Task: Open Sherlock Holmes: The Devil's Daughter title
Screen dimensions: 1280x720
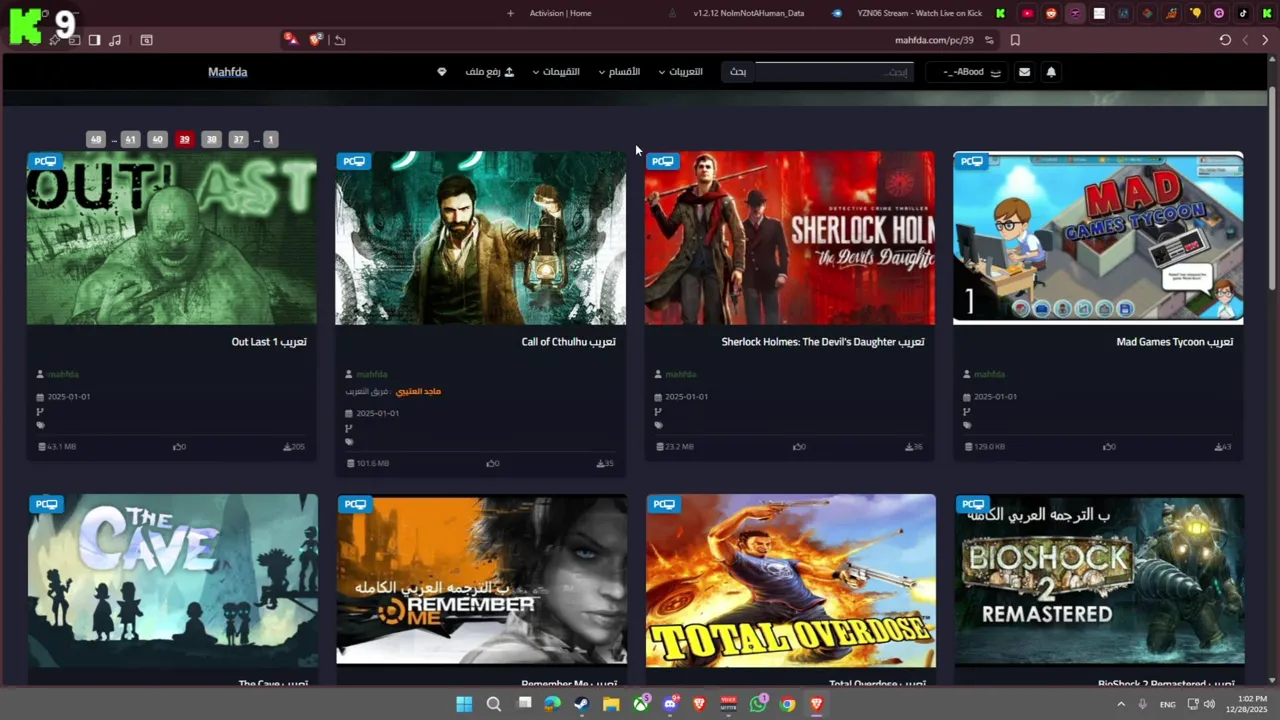Action: pyautogui.click(x=823, y=342)
